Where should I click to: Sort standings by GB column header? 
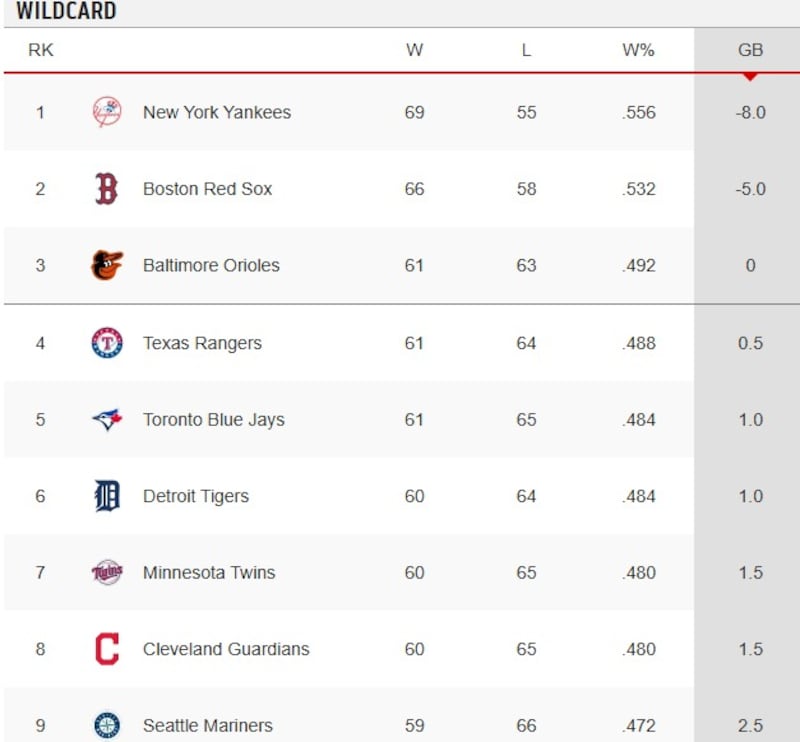tap(750, 50)
